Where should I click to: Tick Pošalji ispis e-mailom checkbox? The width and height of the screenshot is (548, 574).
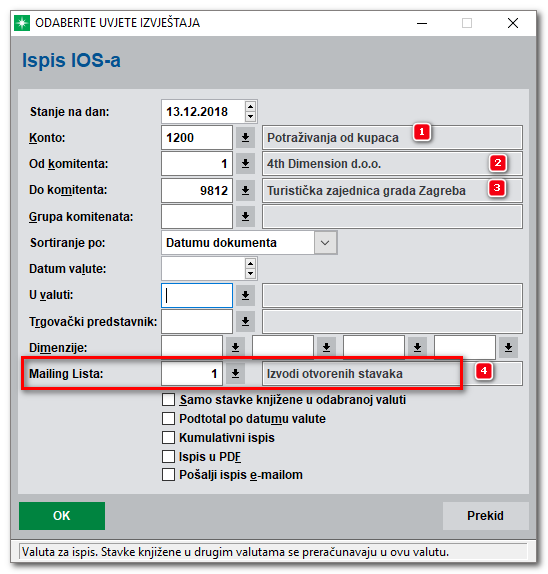[x=168, y=475]
